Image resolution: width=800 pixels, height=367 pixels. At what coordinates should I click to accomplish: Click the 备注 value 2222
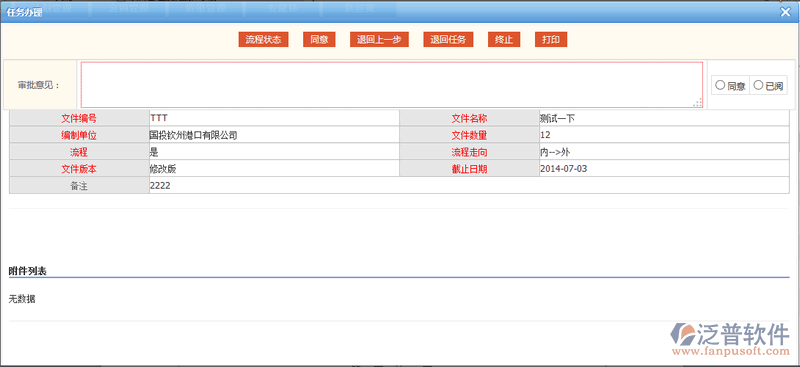(x=160, y=186)
